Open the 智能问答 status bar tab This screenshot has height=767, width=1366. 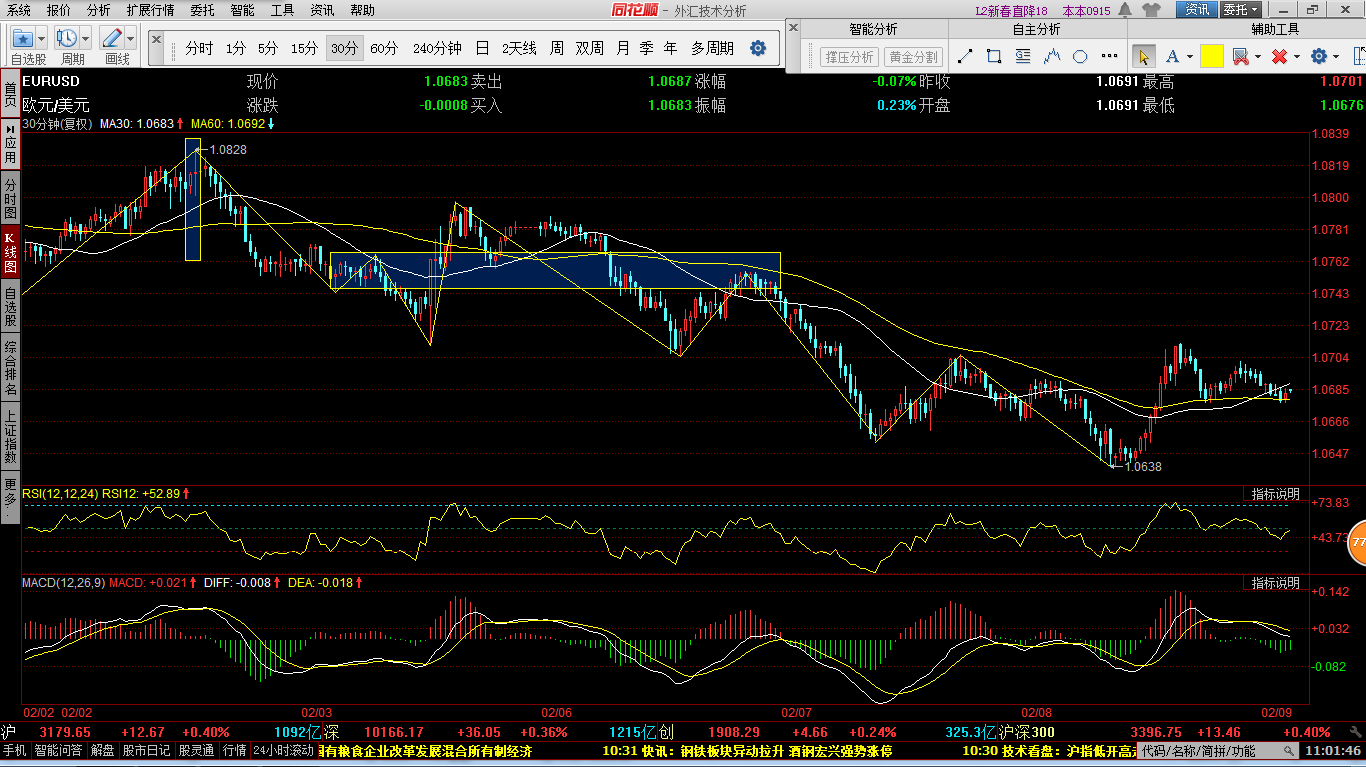click(60, 750)
